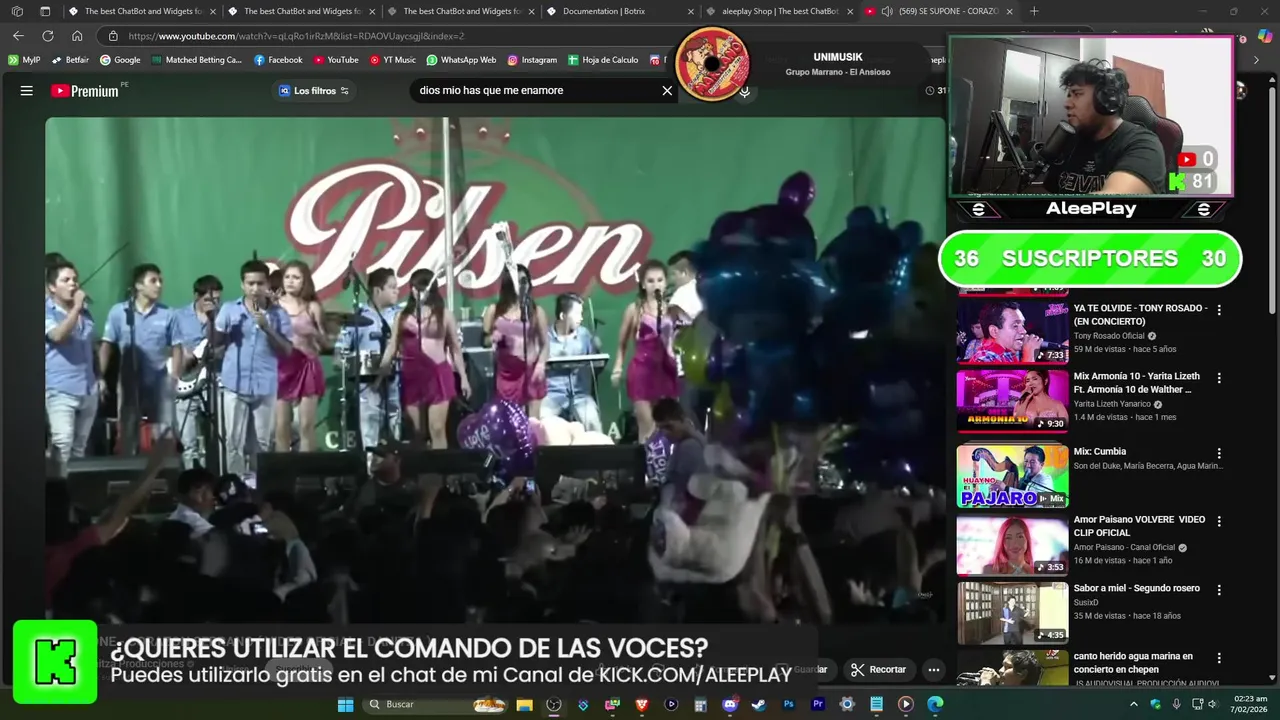Open Google bookmark

tap(120, 60)
